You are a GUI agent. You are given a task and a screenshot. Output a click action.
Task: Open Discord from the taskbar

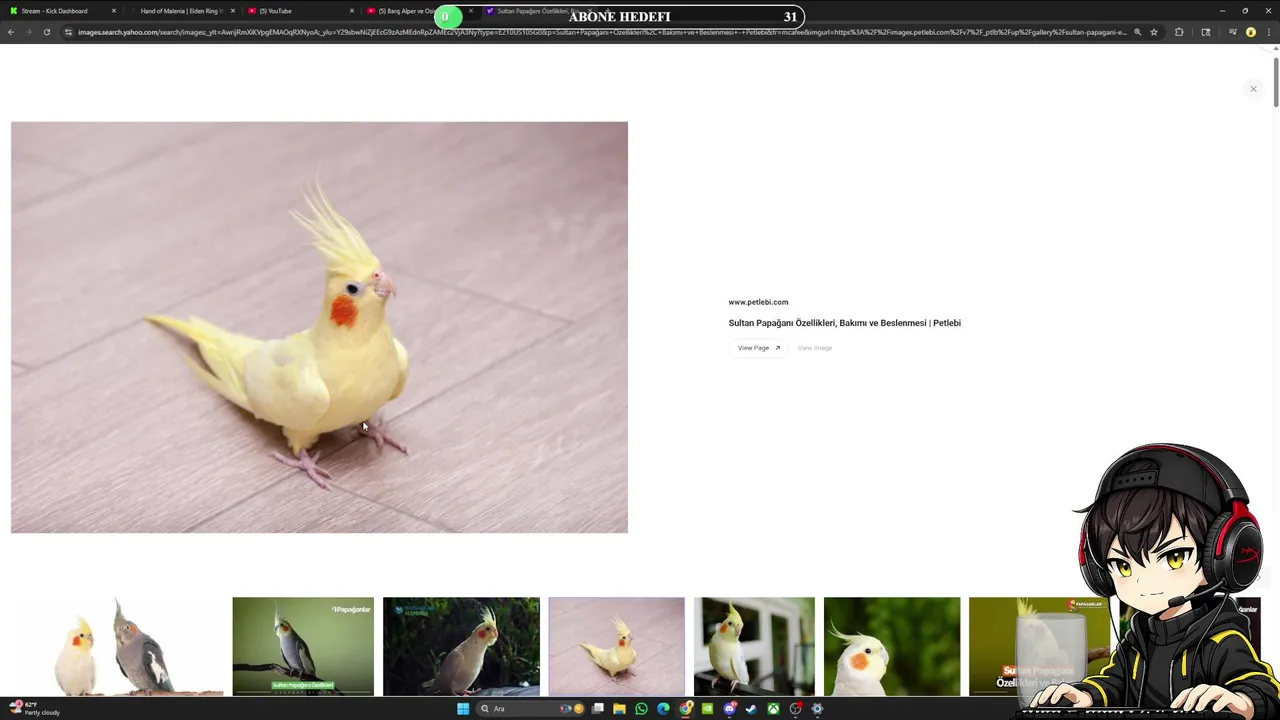[730, 709]
